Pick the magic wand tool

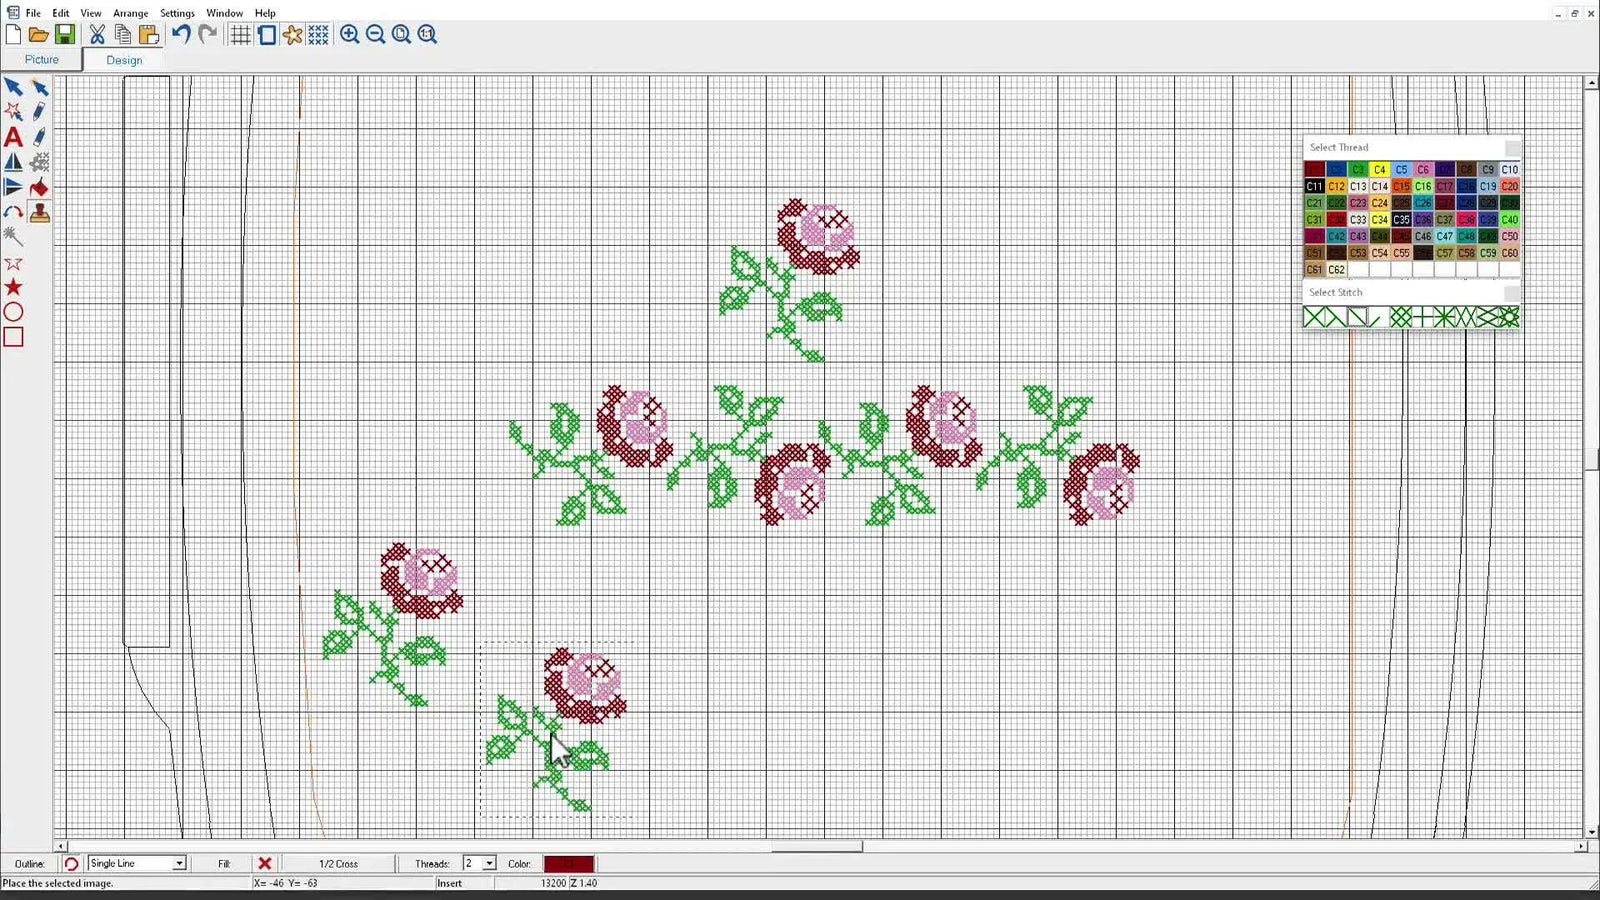(14, 237)
